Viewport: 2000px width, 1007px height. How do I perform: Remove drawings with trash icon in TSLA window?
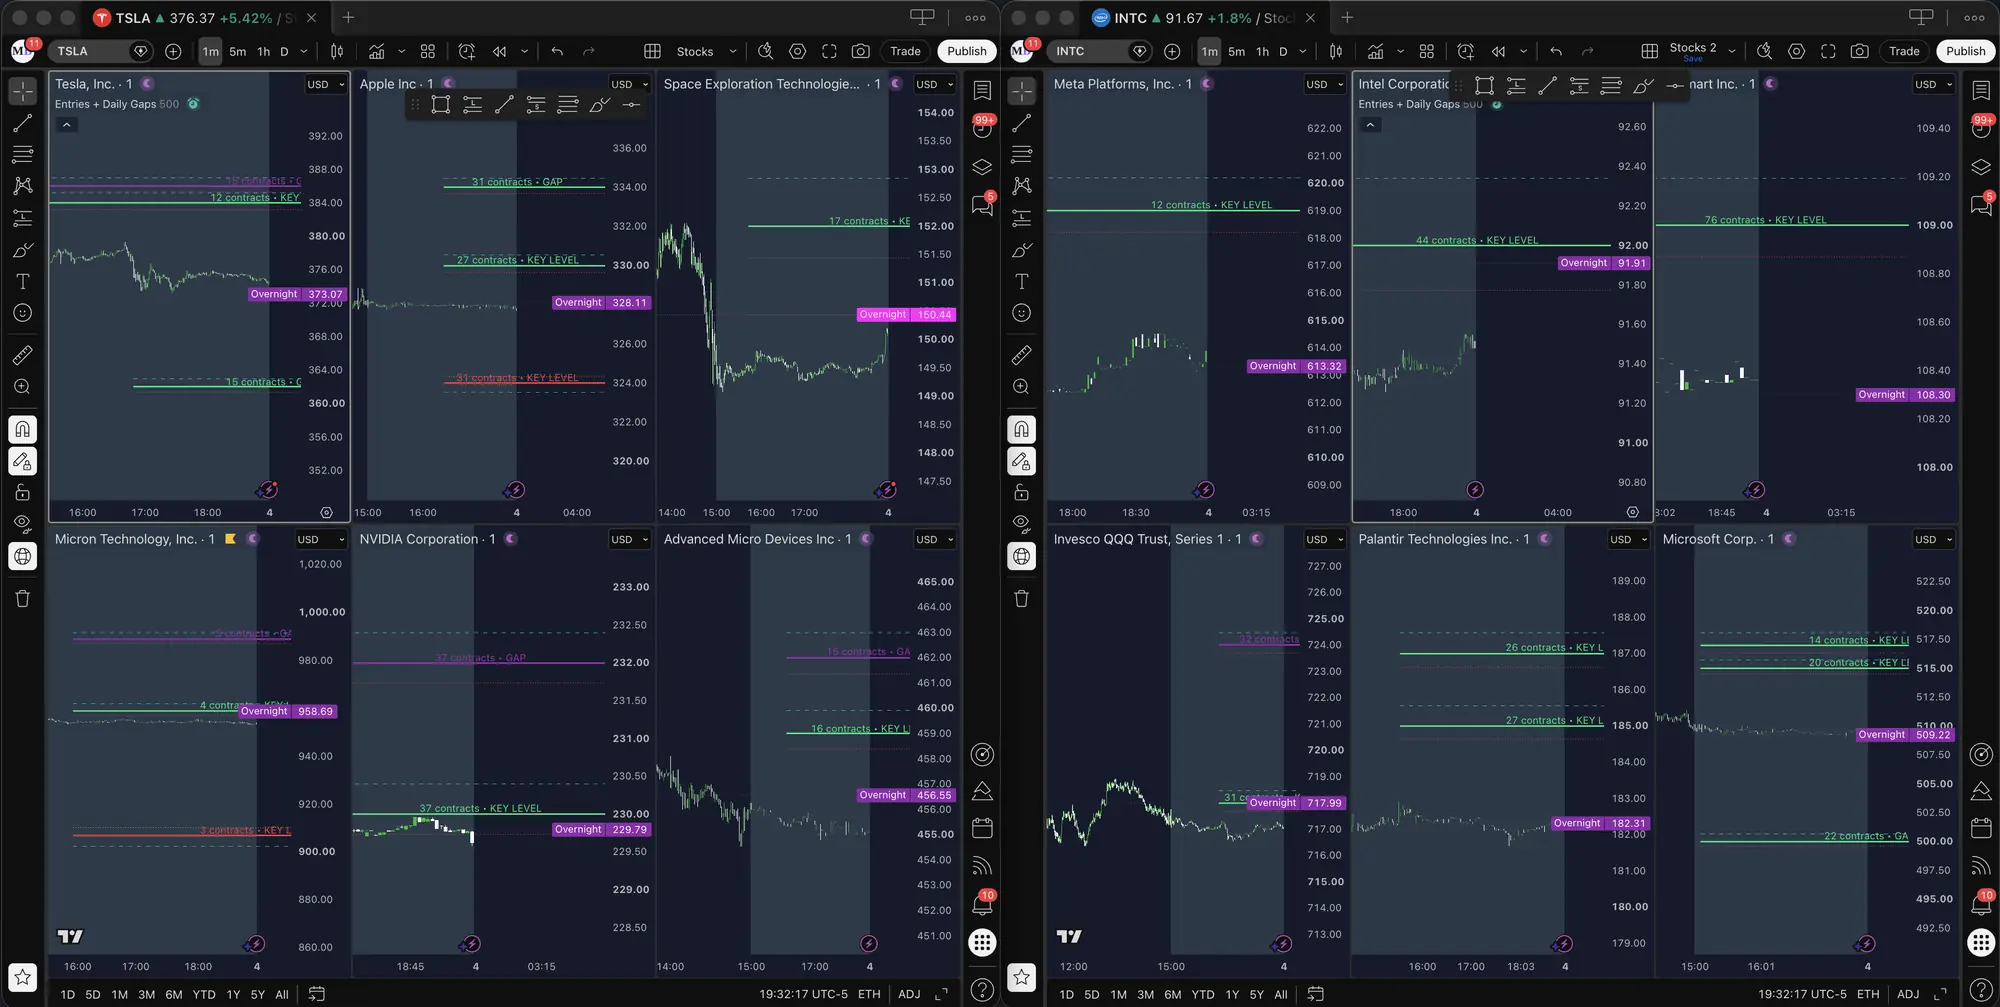(22, 599)
